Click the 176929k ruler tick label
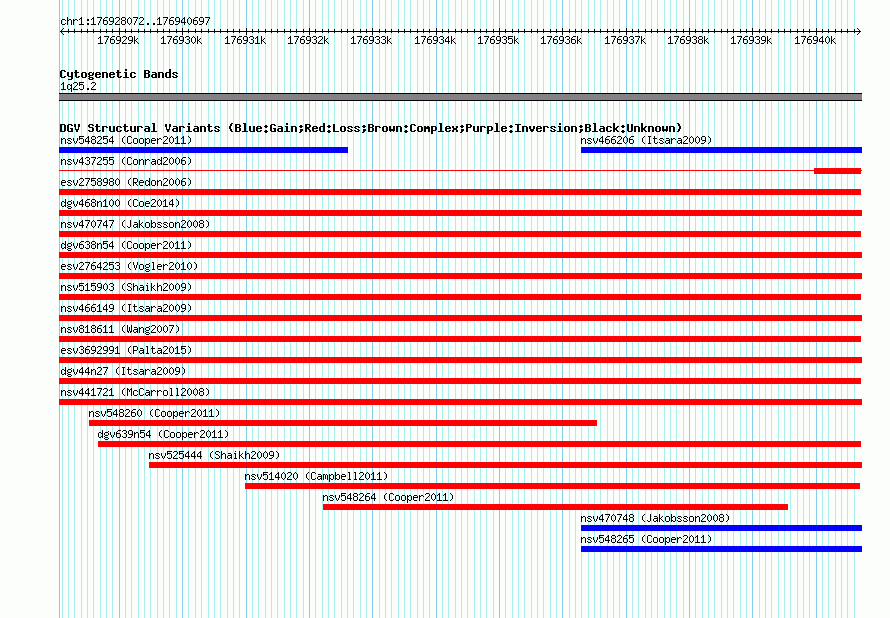Image resolution: width=890 pixels, height=618 pixels. click(x=118, y=40)
